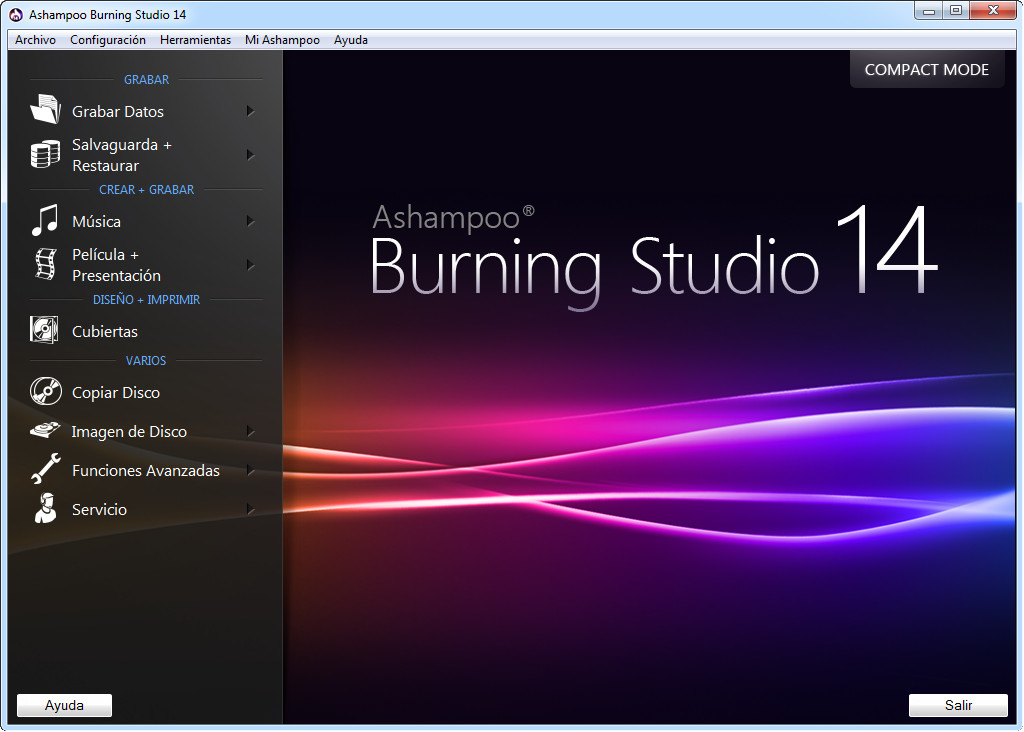Screen dimensions: 1024x732
Task: Choose the Música note icon
Action: click(45, 220)
